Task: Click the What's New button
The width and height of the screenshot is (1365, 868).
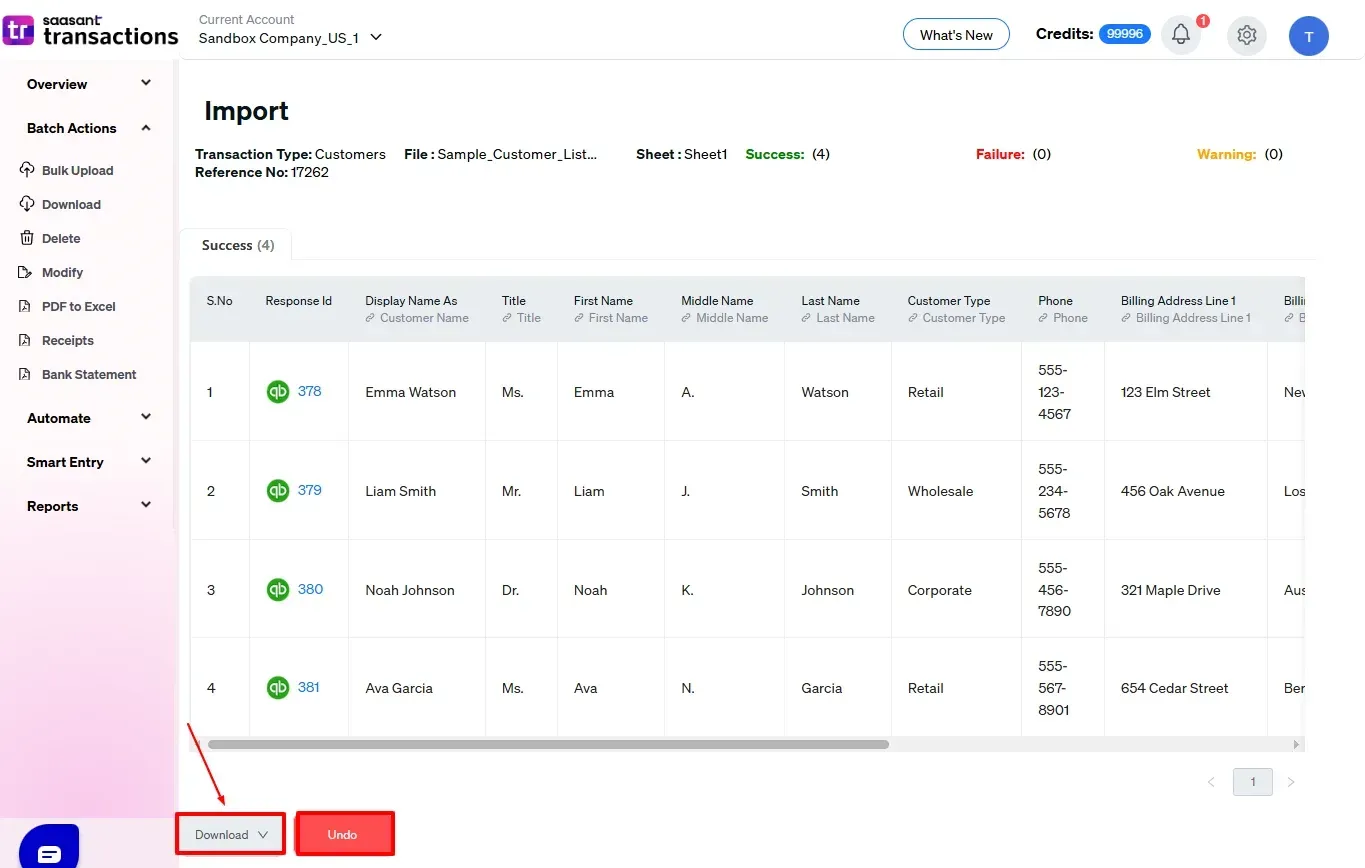Action: point(956,35)
